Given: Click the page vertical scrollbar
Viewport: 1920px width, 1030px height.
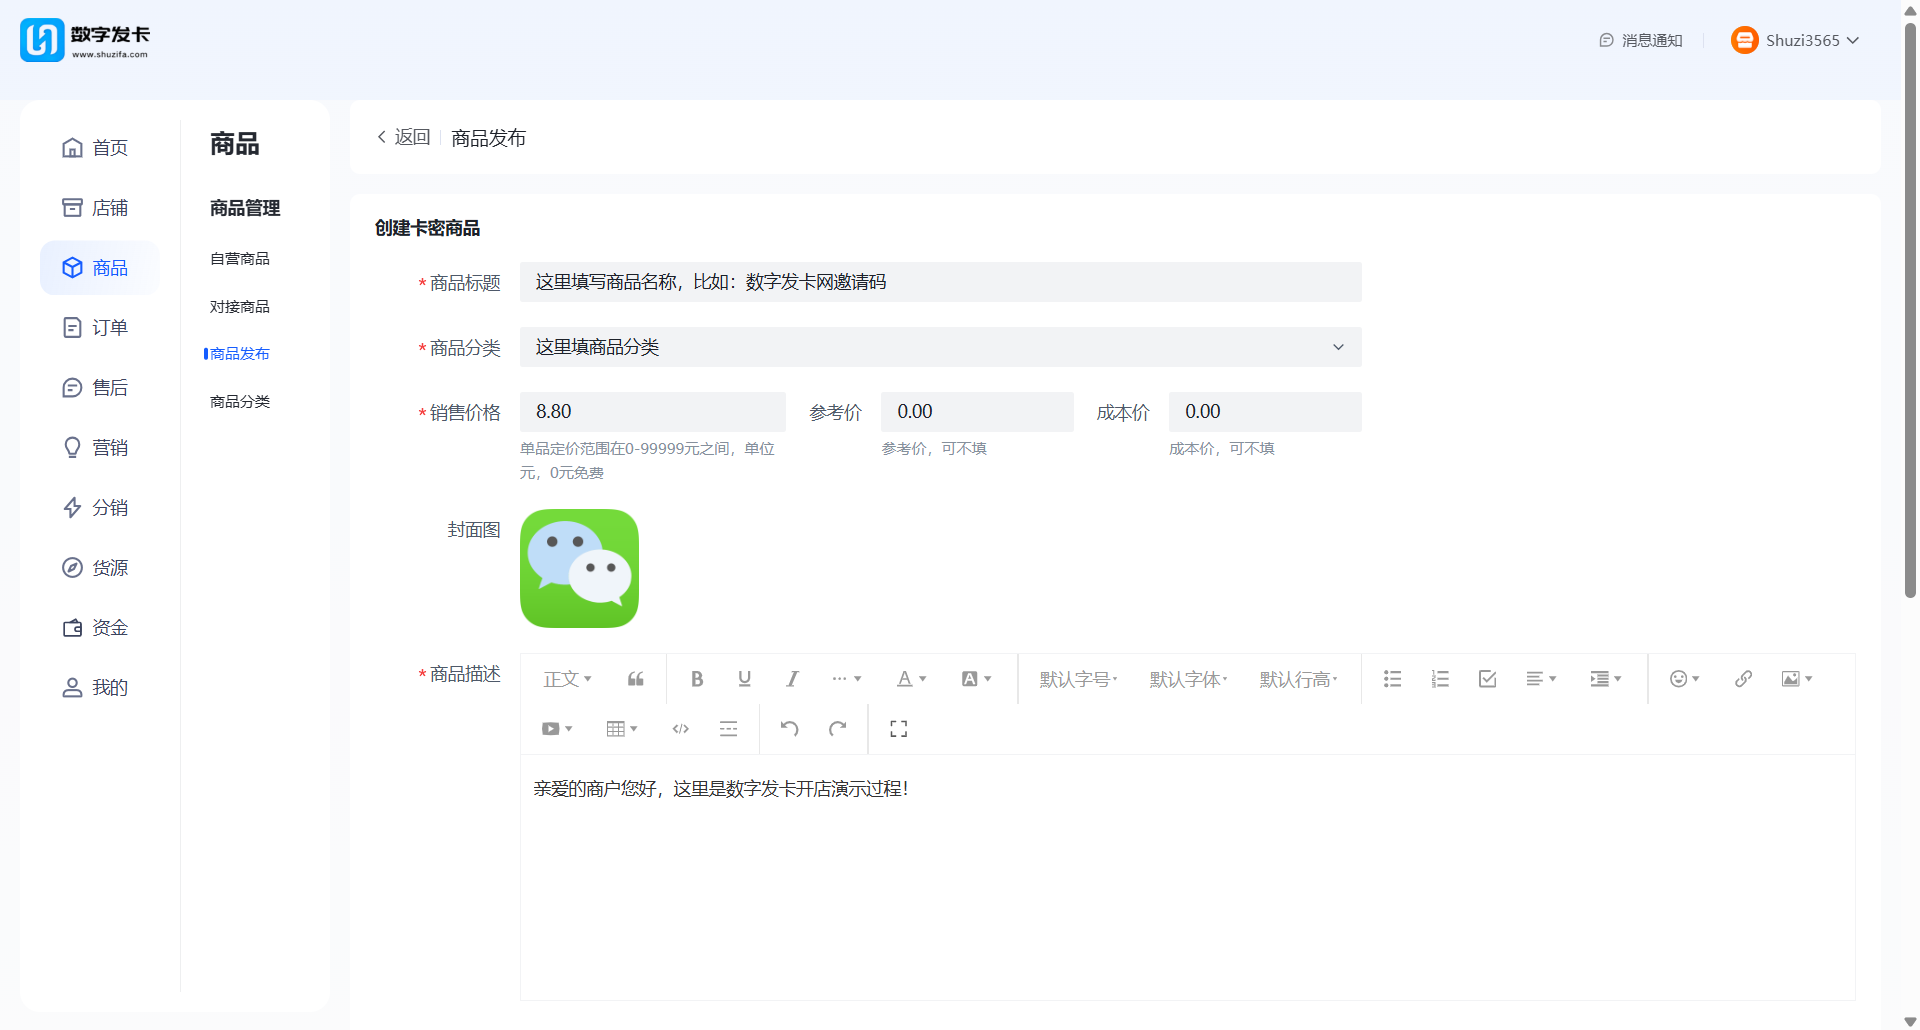Looking at the screenshot, I should [x=1910, y=310].
